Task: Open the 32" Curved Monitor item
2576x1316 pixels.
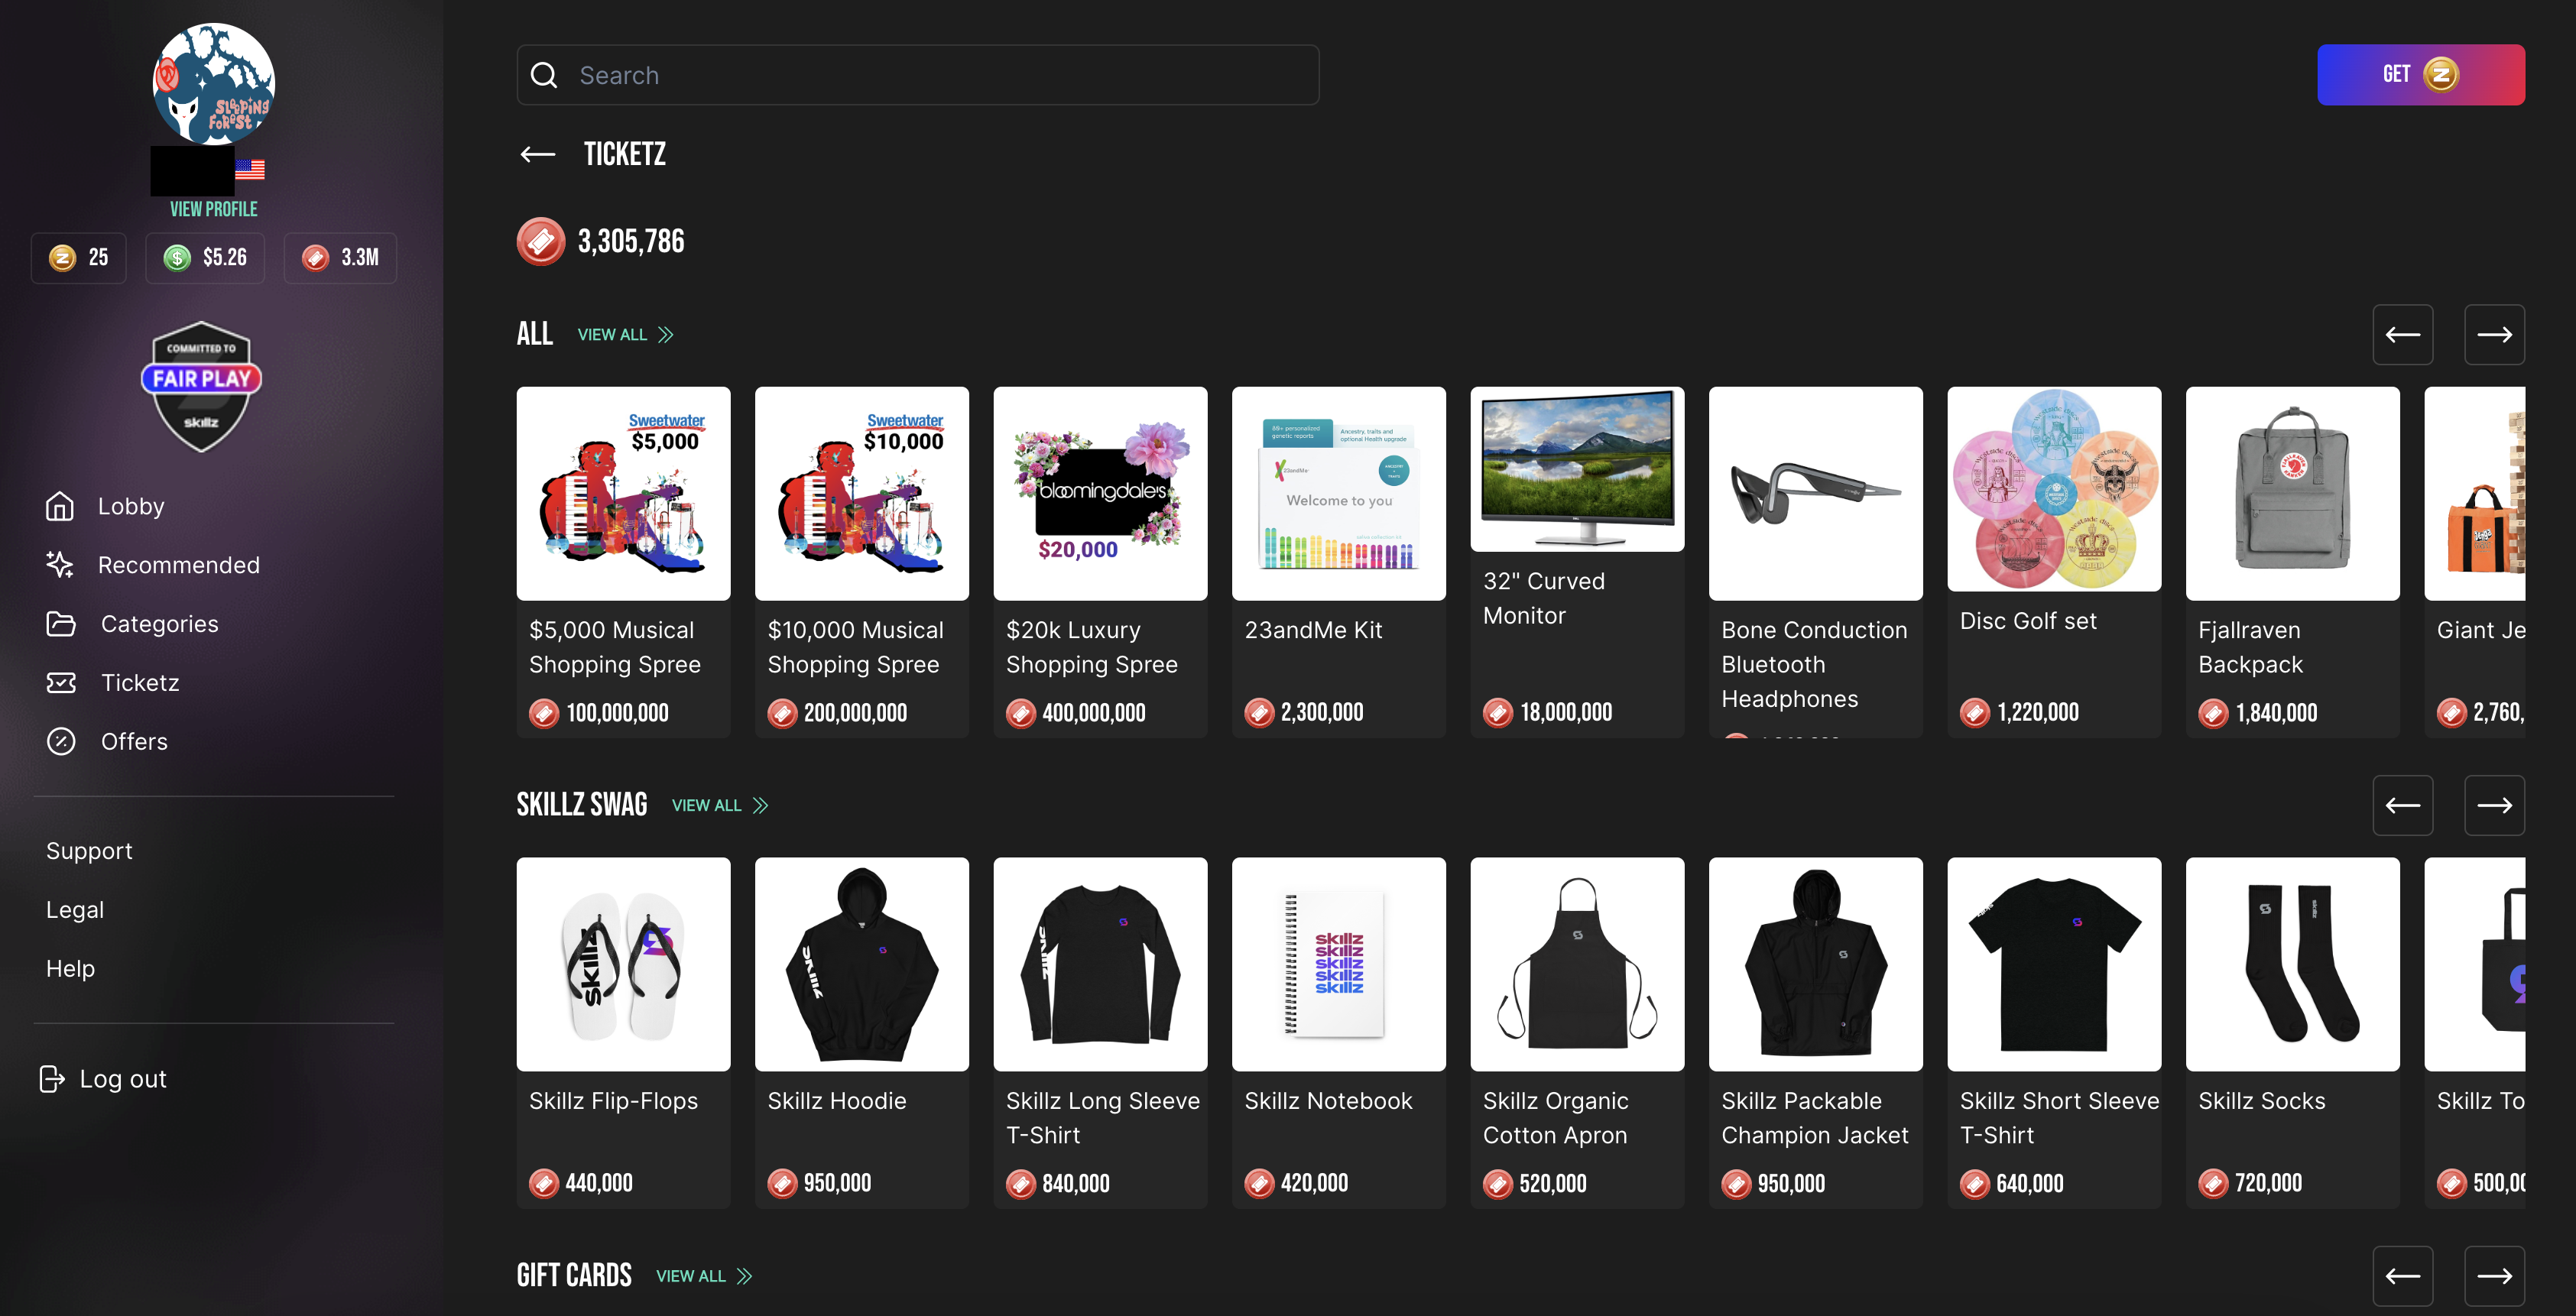Action: click(x=1577, y=562)
